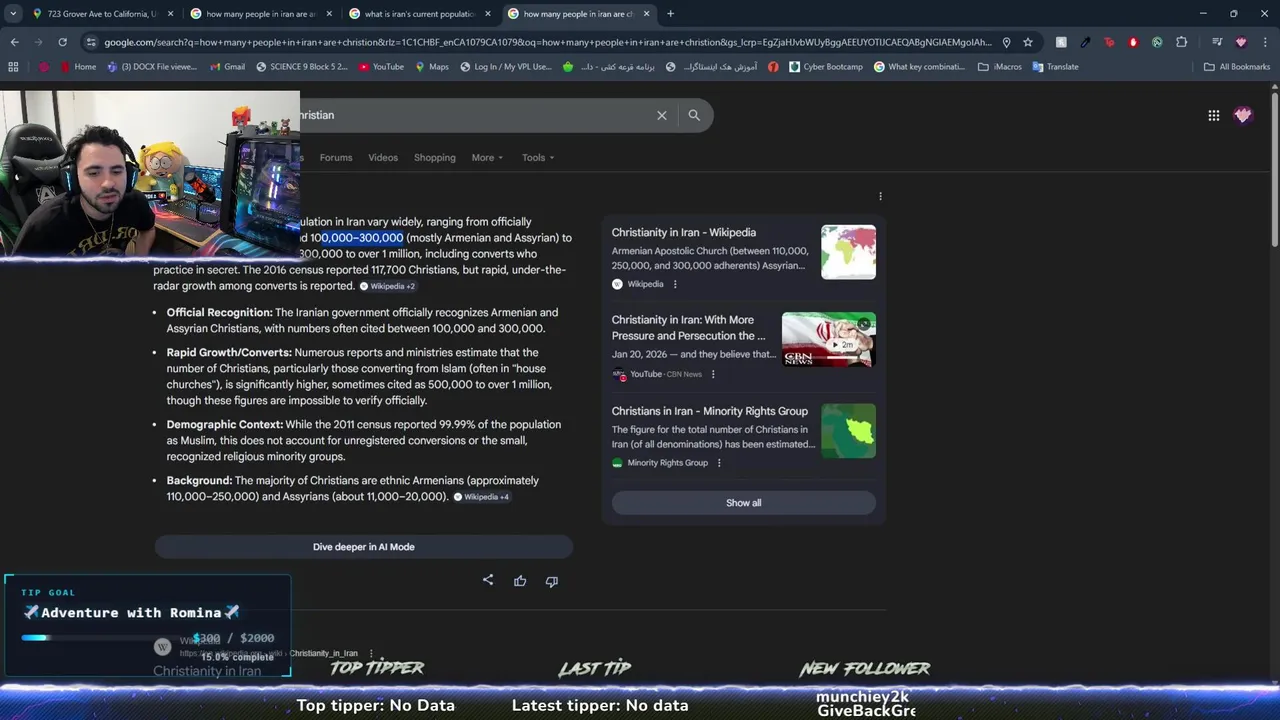Give the AI overview a thumbs down
Viewport: 1280px width, 720px height.
tap(552, 580)
